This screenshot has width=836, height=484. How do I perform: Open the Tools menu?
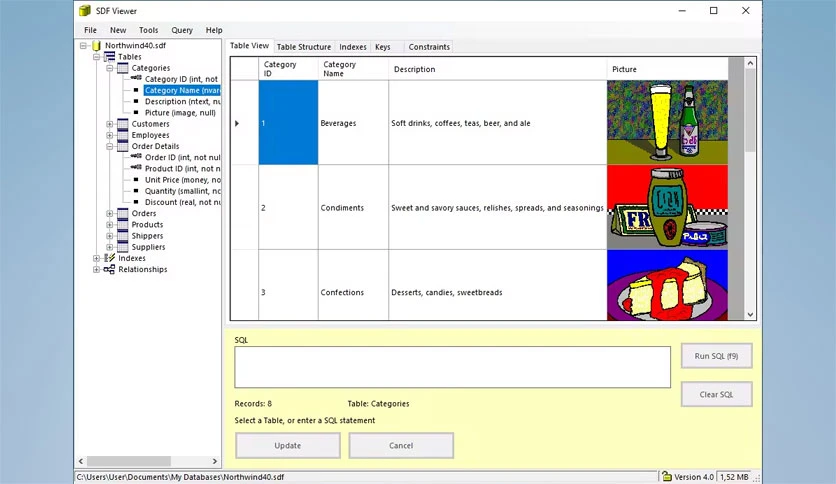click(148, 30)
